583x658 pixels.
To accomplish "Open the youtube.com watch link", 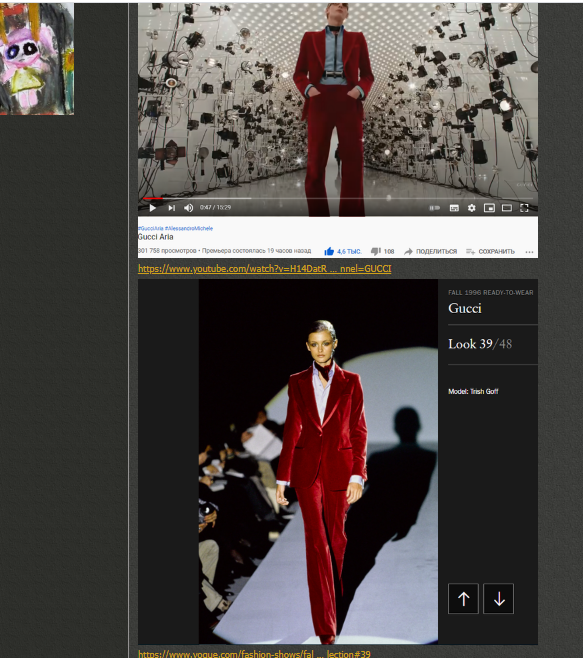I will (x=264, y=269).
